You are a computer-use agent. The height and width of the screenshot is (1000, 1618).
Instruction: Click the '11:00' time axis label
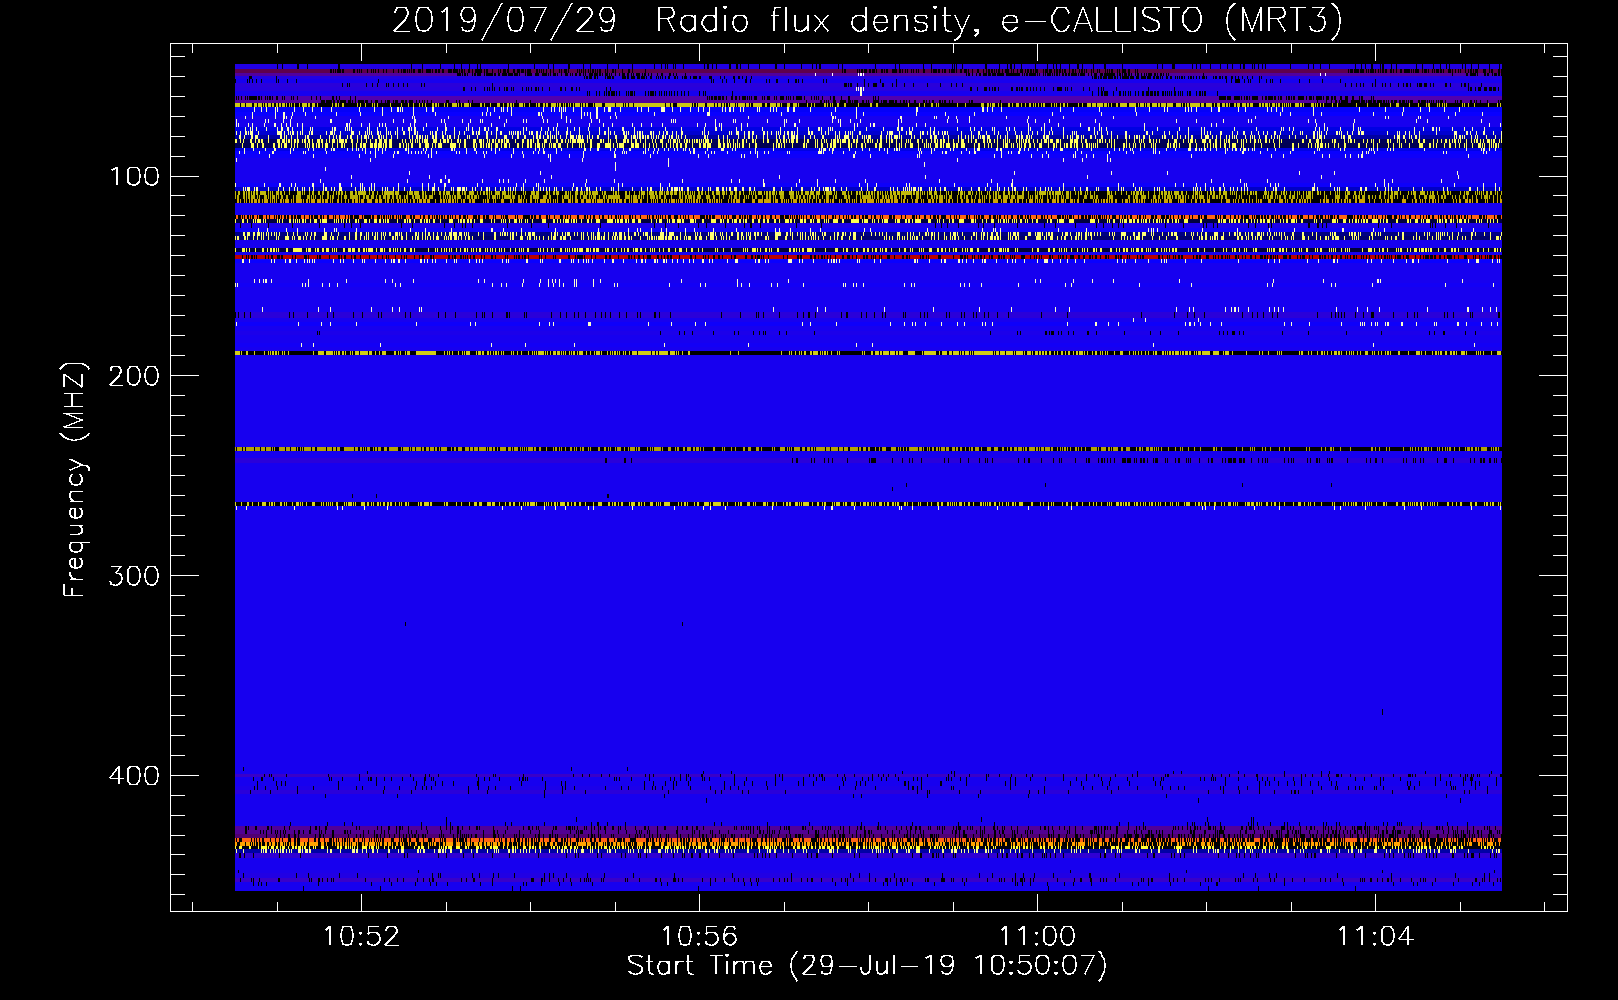point(1037,936)
